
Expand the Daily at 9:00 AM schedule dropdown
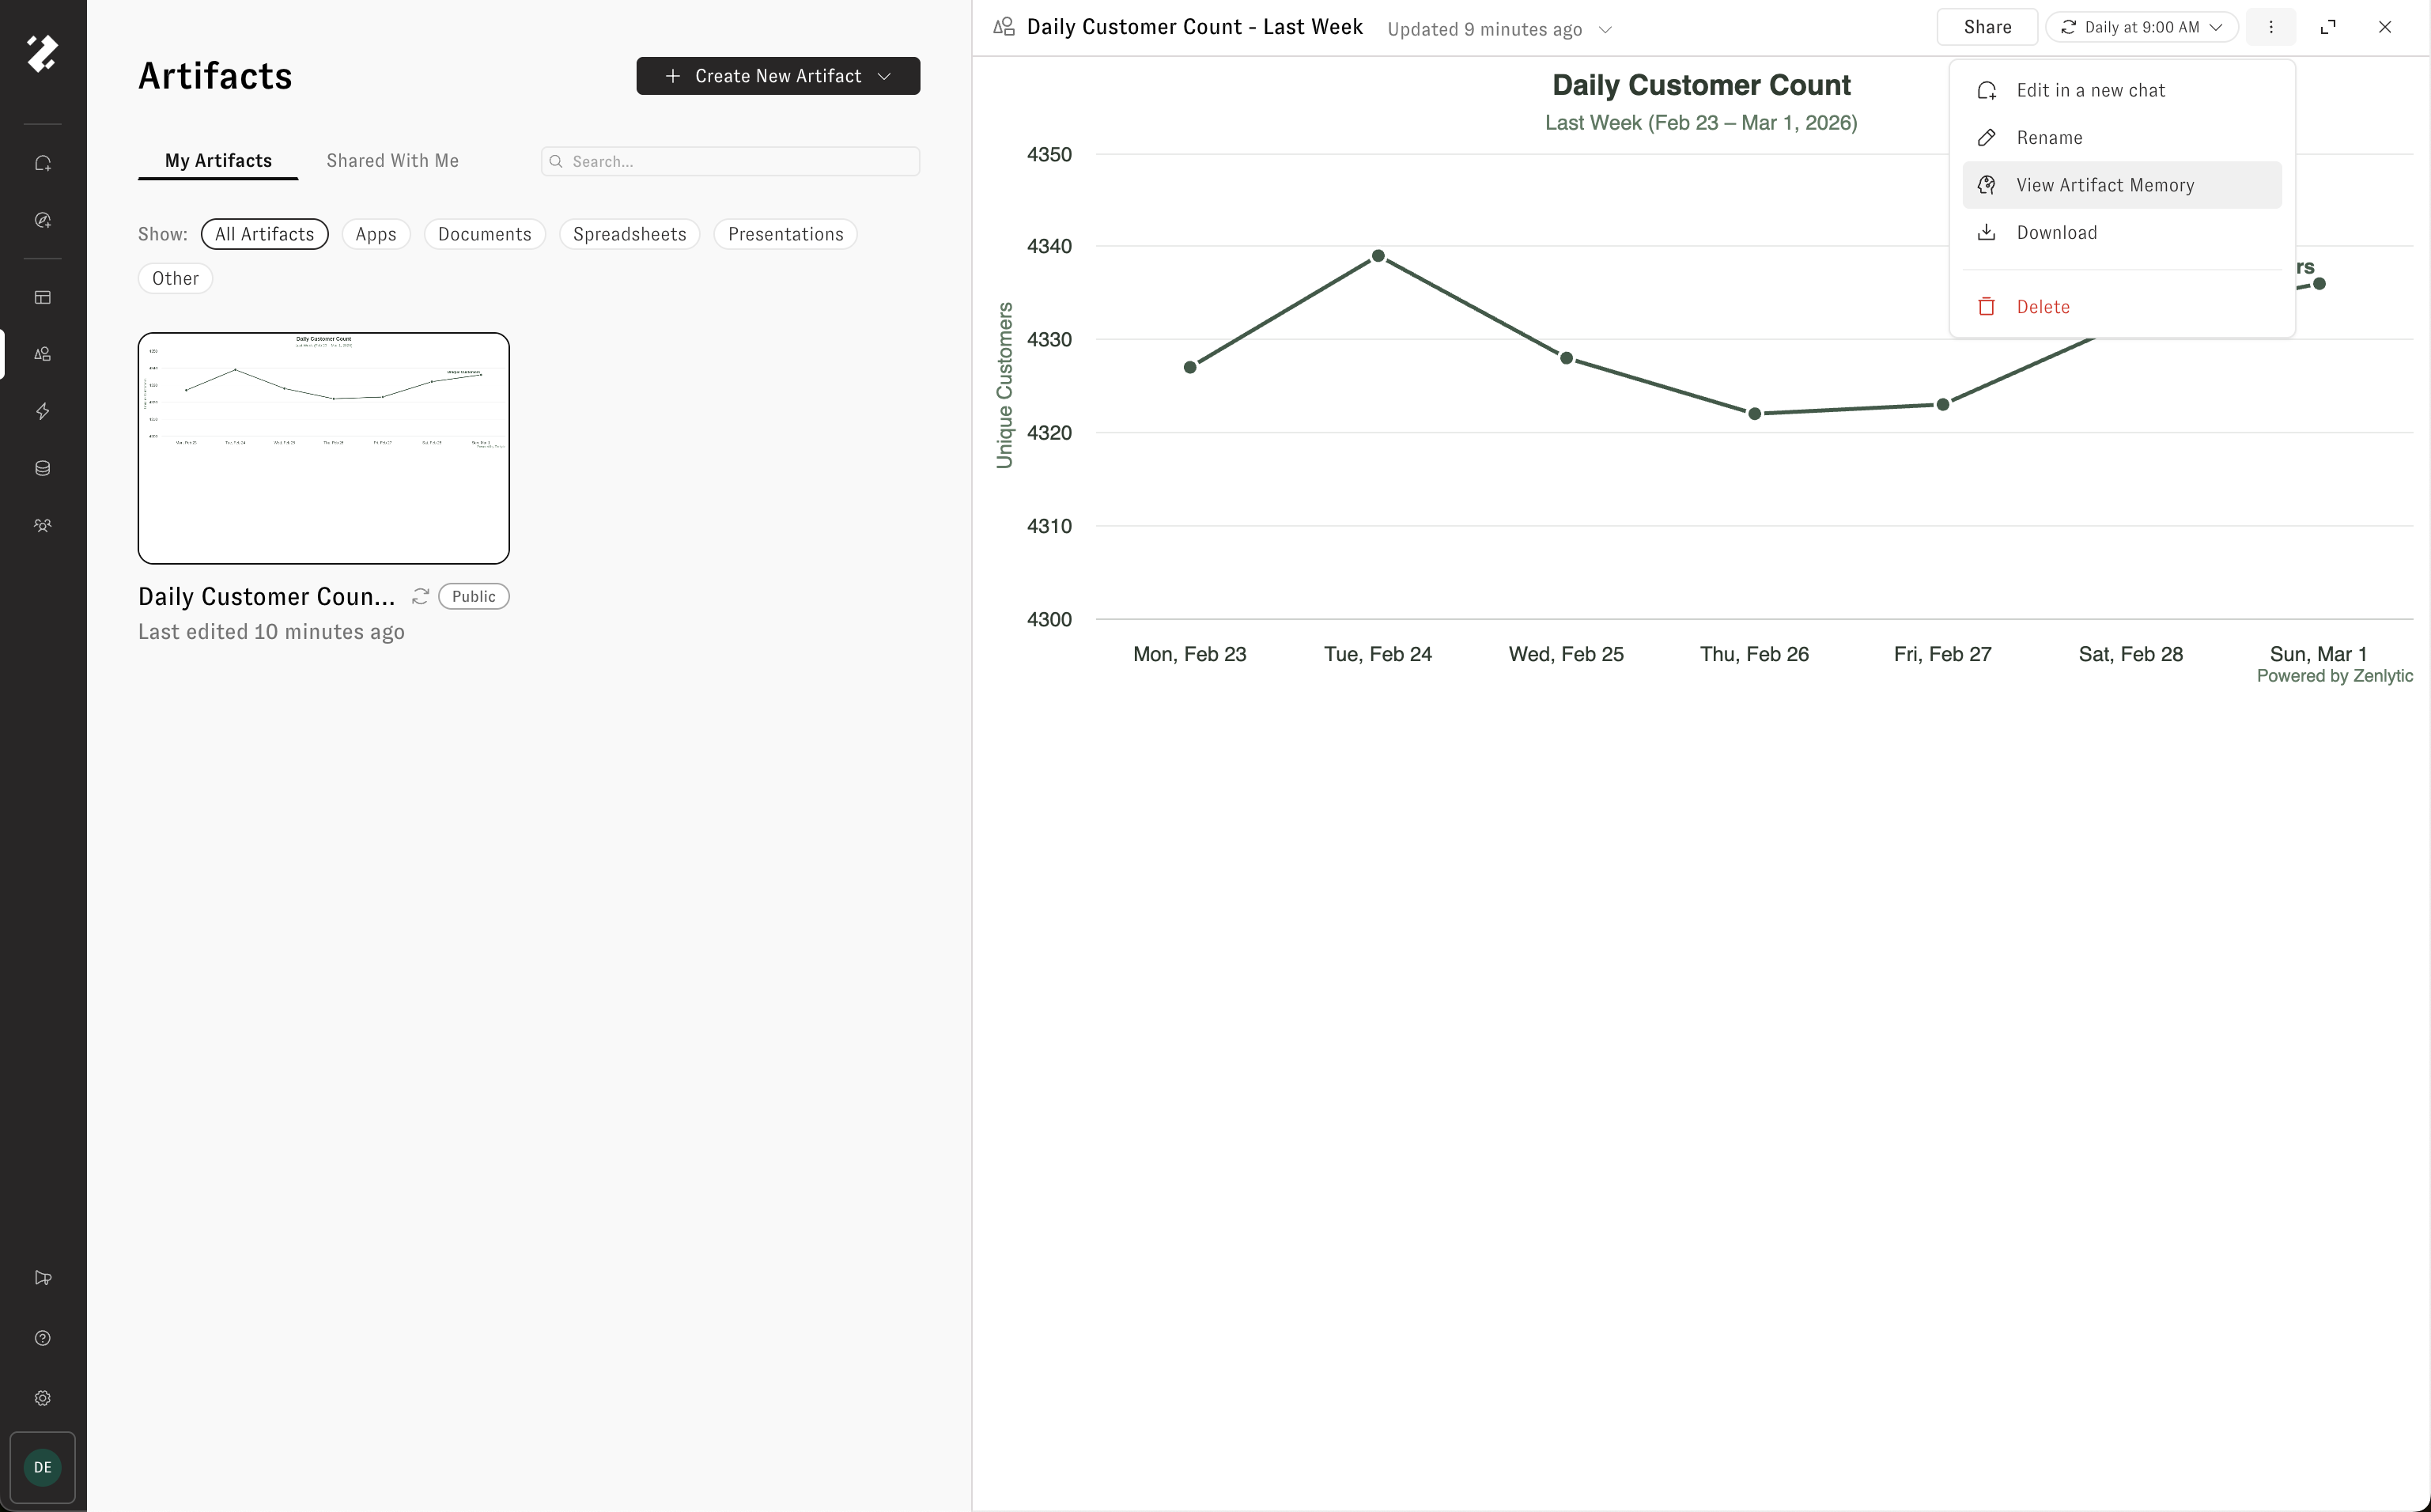pyautogui.click(x=2141, y=27)
